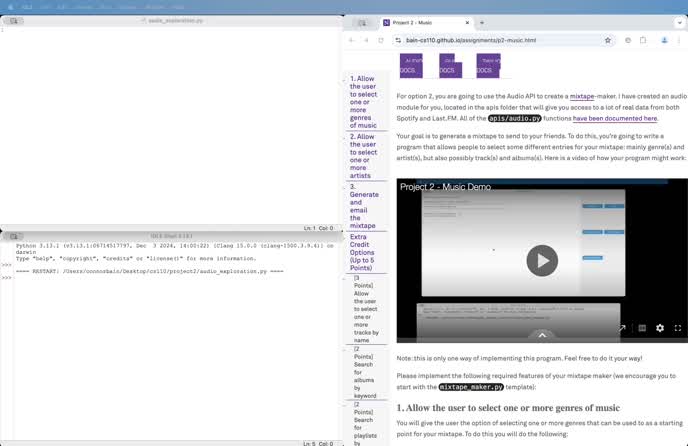Screen dimensions: 688x446
Task: View site information icon left of the URL
Action: coord(398,40)
